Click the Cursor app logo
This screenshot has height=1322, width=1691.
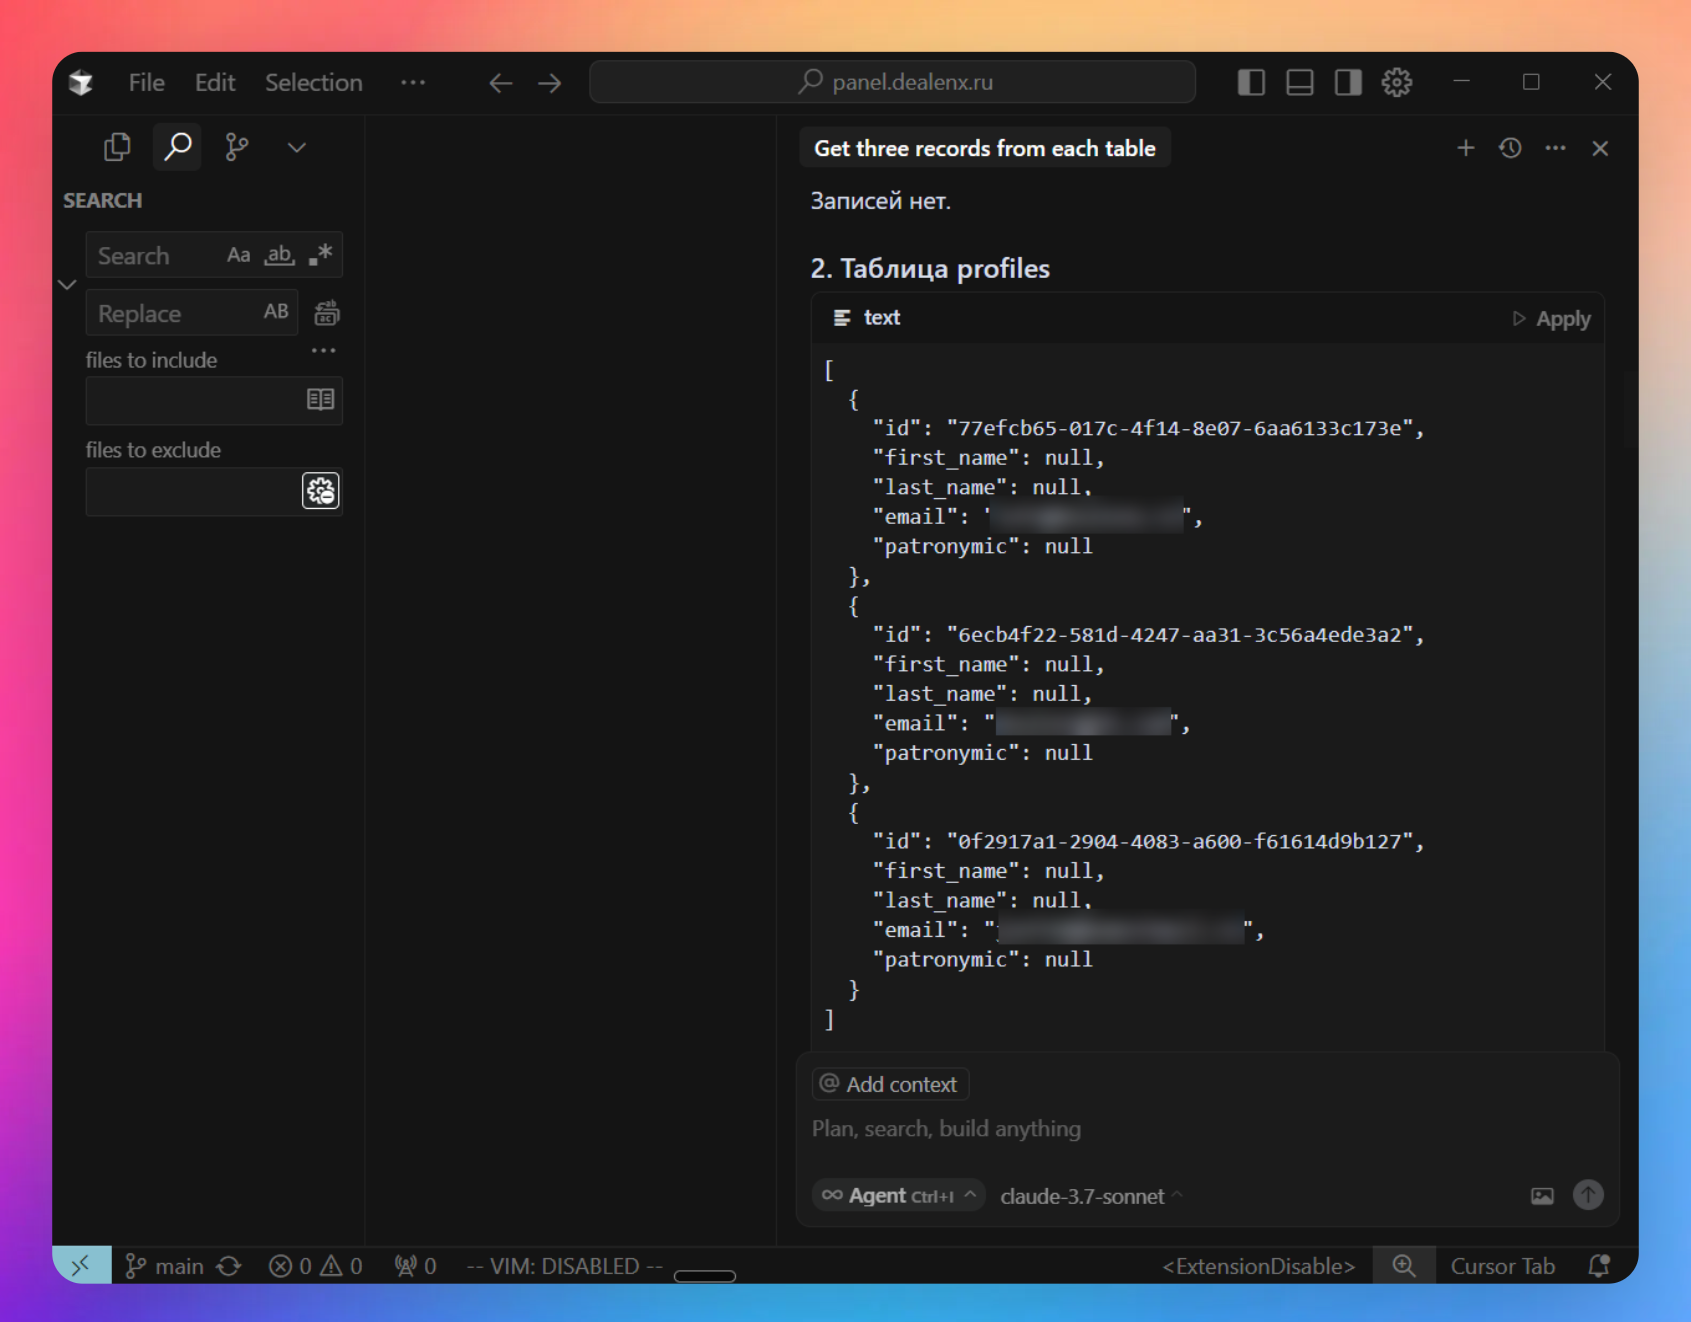click(x=81, y=82)
